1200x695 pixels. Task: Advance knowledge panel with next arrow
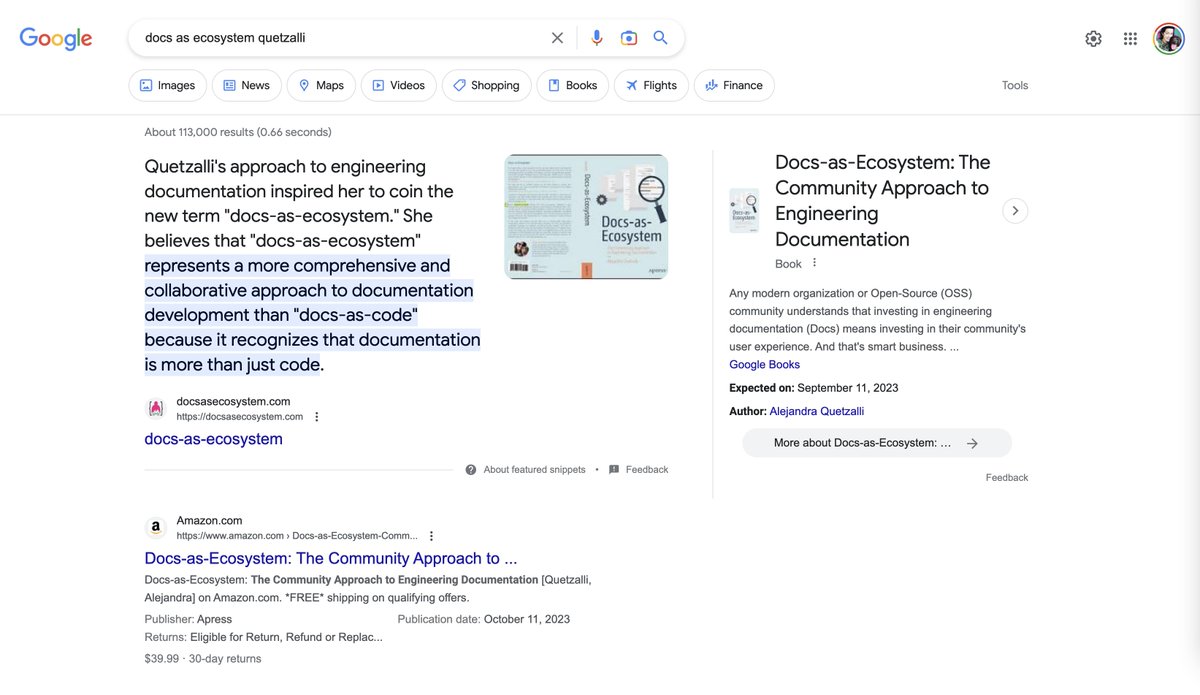(x=1015, y=211)
